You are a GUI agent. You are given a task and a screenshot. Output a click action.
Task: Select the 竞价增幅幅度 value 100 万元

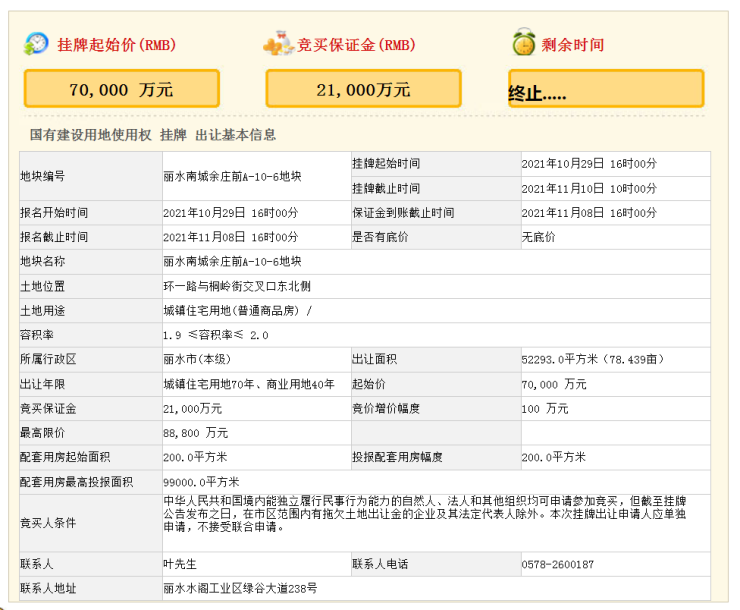tap(544, 409)
